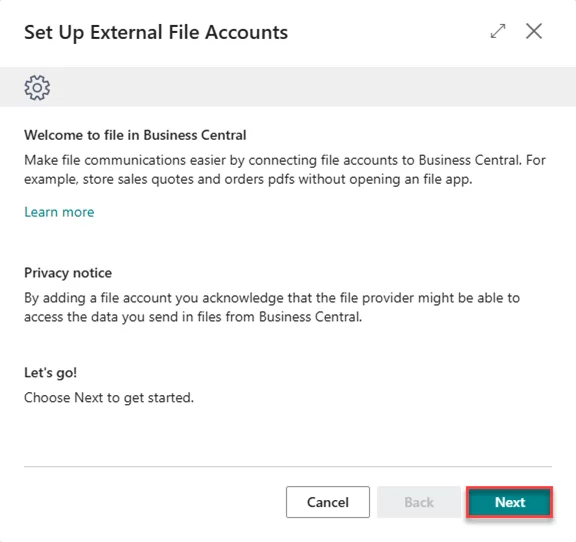The width and height of the screenshot is (576, 542).
Task: Click the Let's go! heading
Action: (51, 373)
